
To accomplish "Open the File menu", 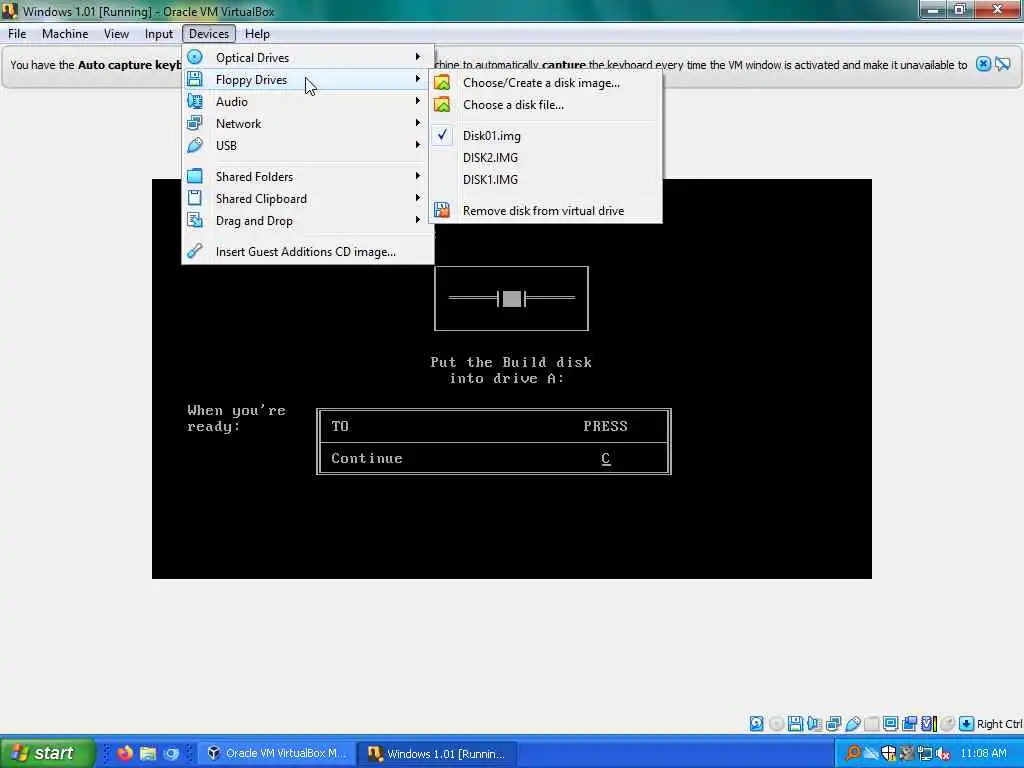I will (x=17, y=34).
